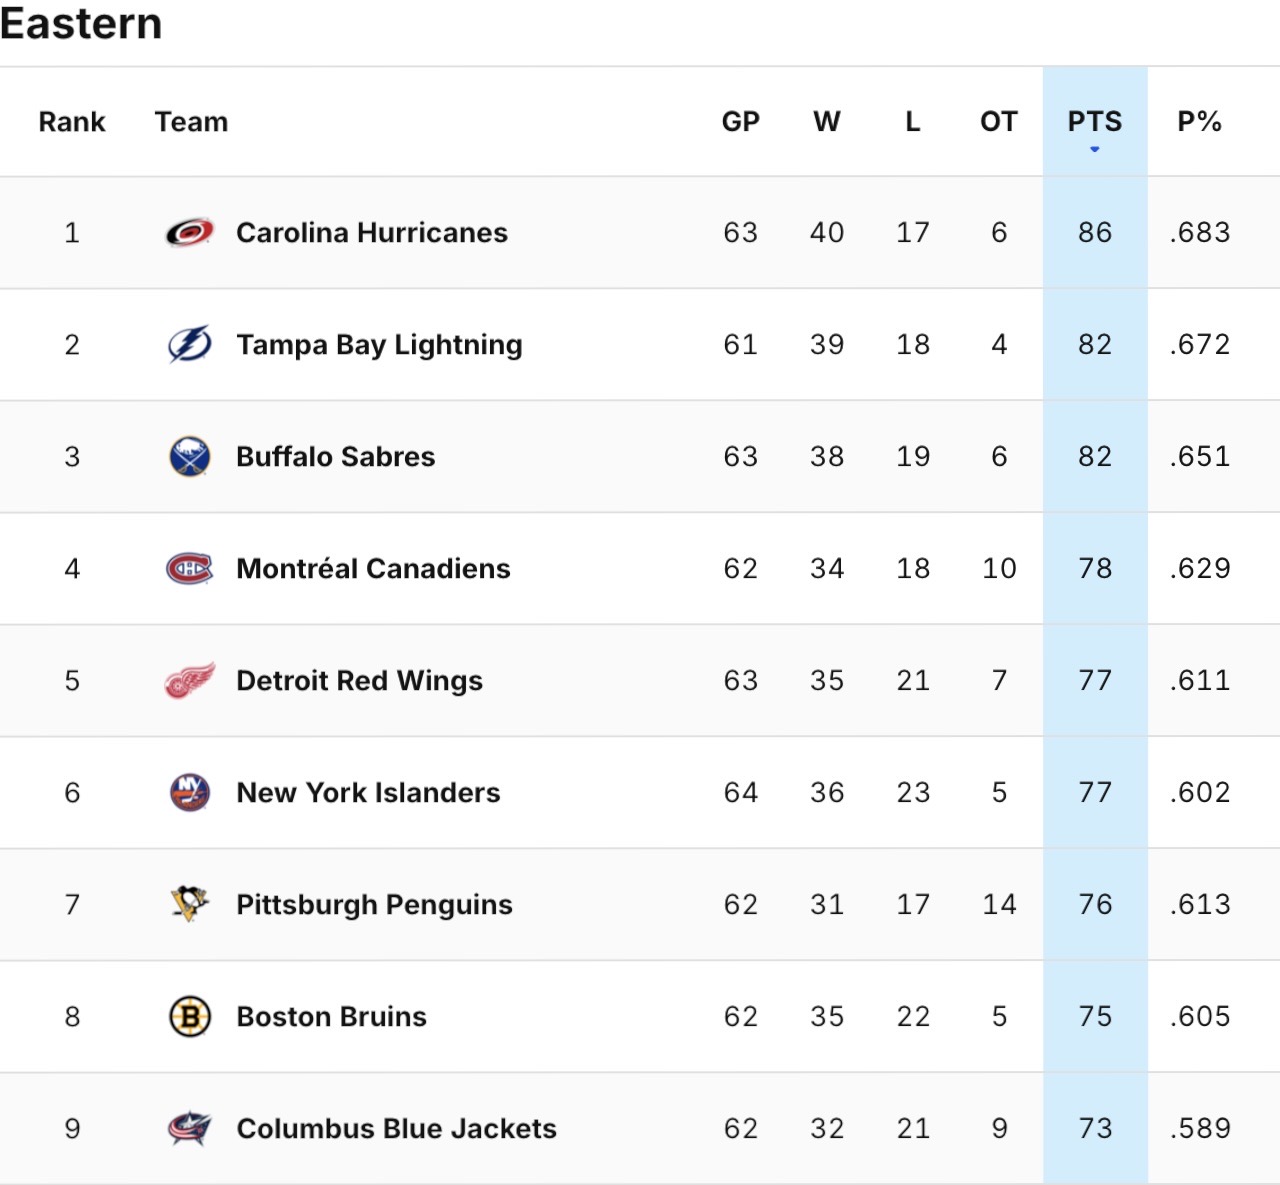Screen dimensions: 1280x1185
Task: Open the Carolina Hurricanes team link
Action: [371, 232]
